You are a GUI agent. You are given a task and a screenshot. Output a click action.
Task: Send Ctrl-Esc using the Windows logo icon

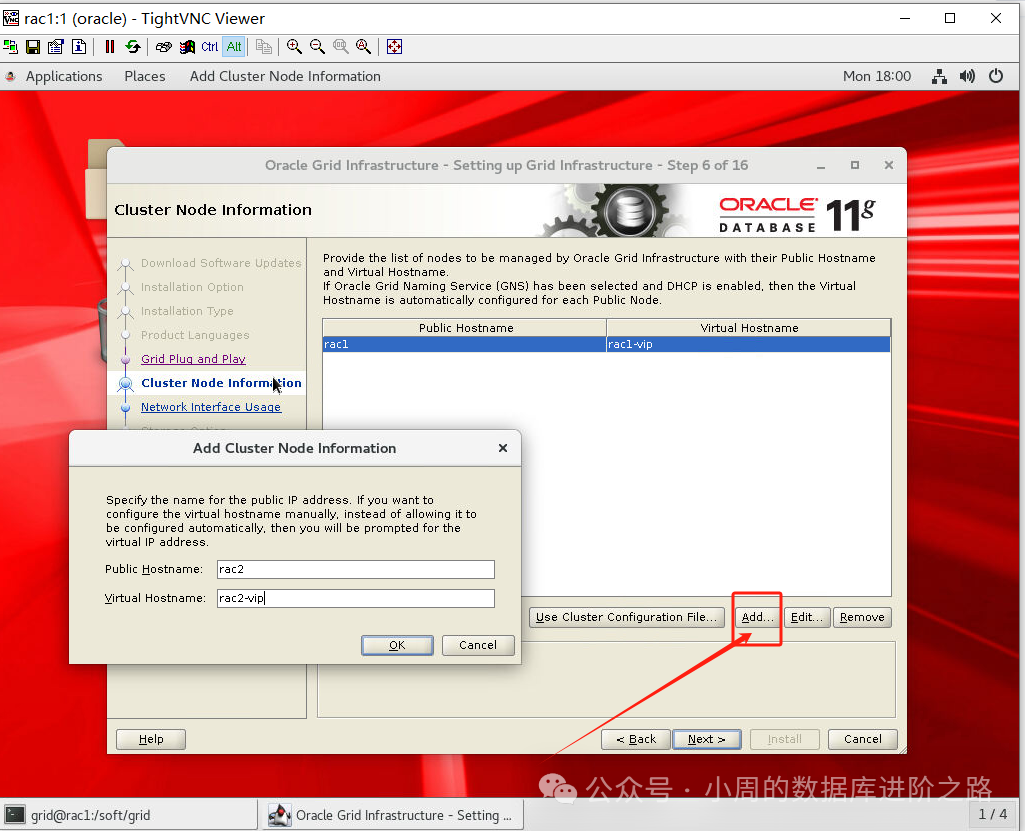point(188,46)
